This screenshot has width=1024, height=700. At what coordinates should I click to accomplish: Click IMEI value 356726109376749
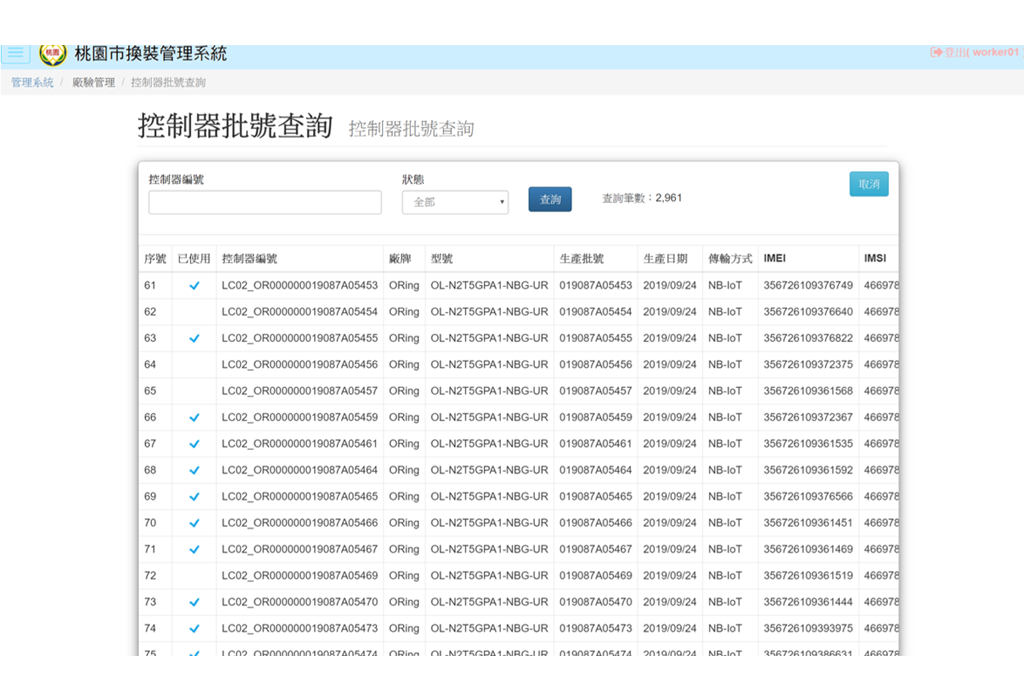click(808, 285)
